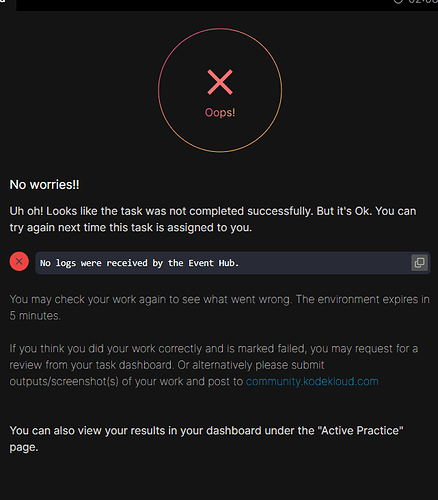This screenshot has height=500, width=438.
Task: Click the words 'Event Hub' in the error box
Action: point(214,263)
